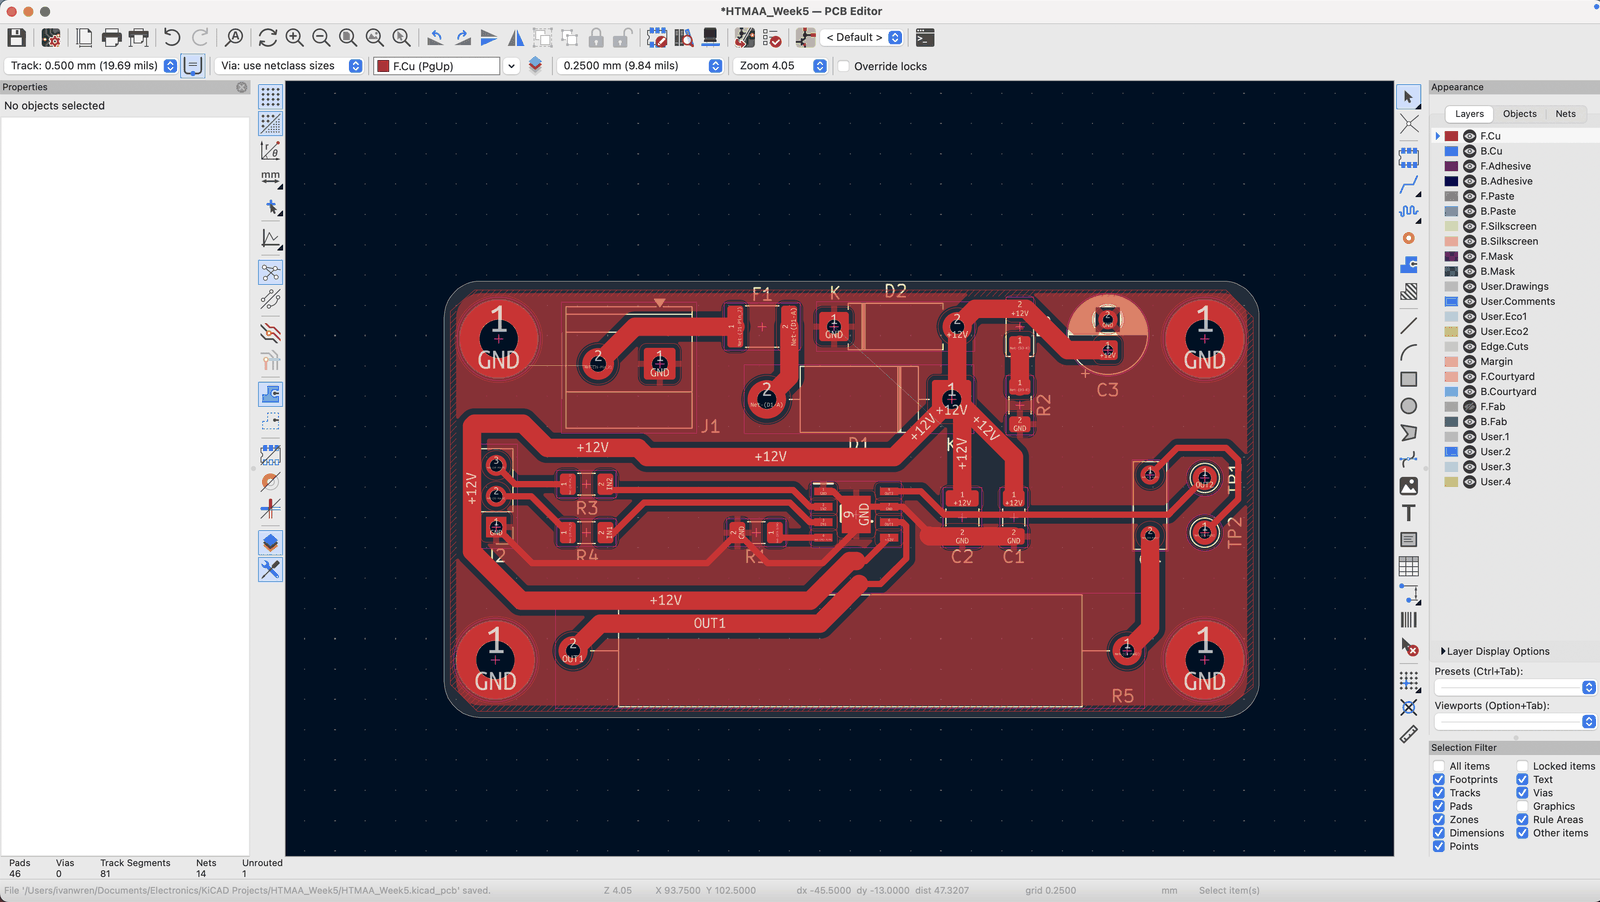Click the Zoom out icon
Image resolution: width=1600 pixels, height=902 pixels.
[x=321, y=38]
